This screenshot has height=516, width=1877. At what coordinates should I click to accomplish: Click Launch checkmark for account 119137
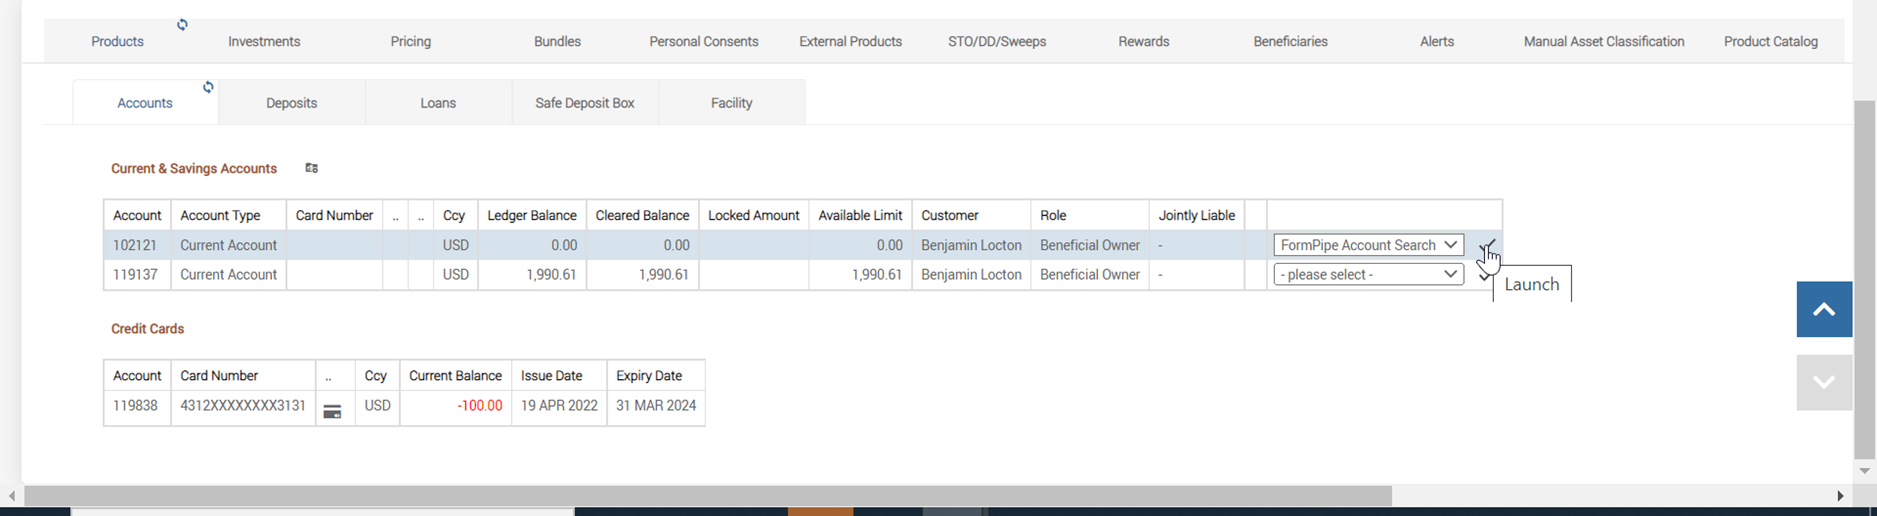(1483, 276)
